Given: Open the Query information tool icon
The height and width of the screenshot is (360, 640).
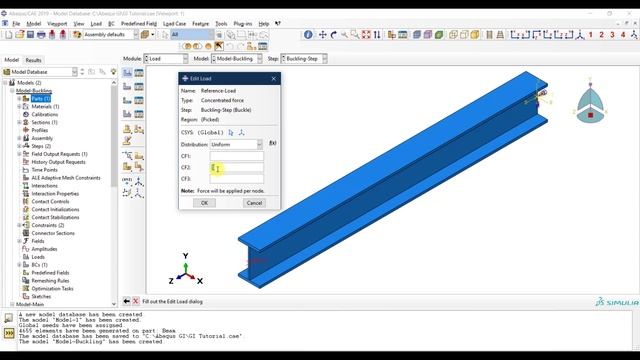Looking at the screenshot, I should point(308,35).
